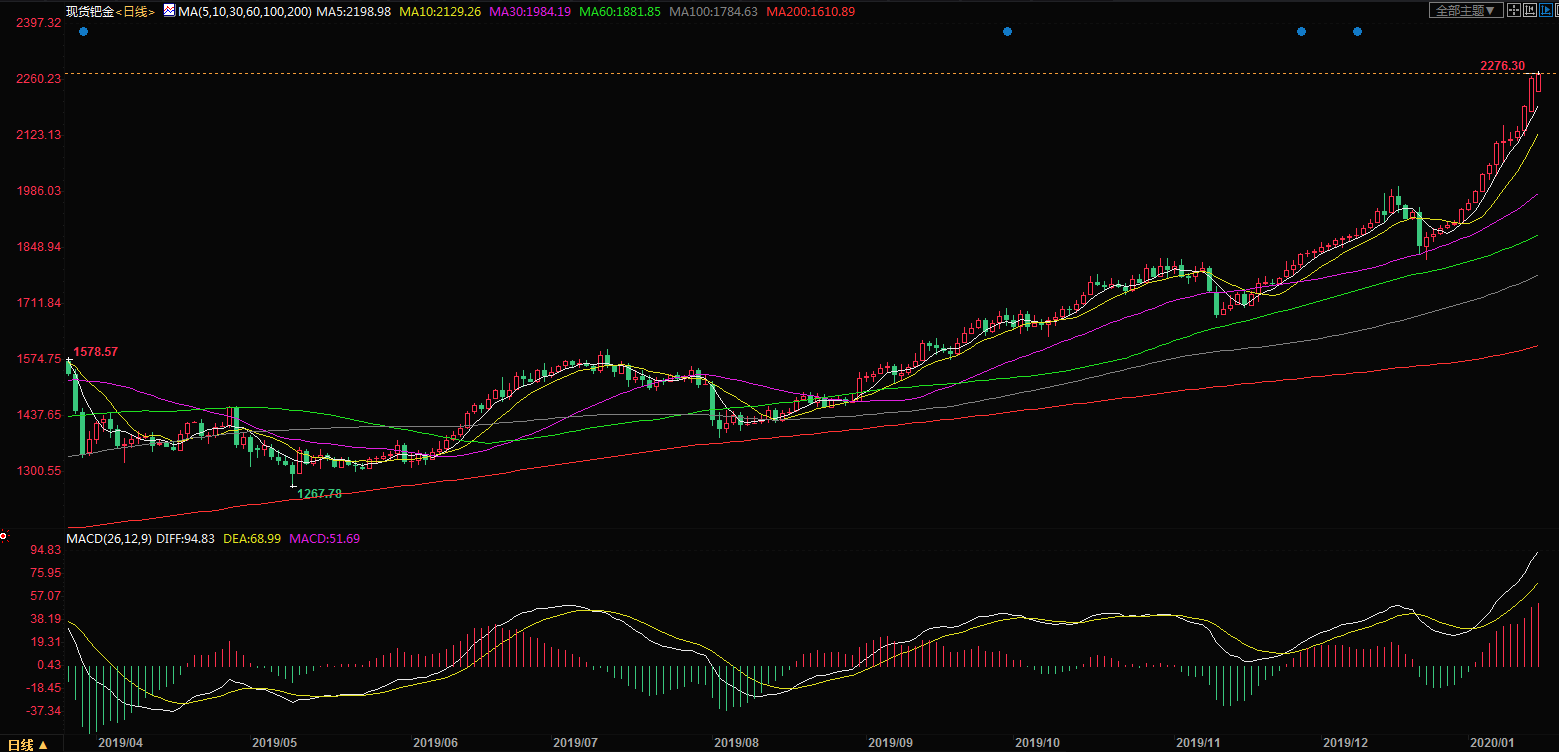The image size is (1559, 752).
Task: Click the -18.45 MACD axis value
Action: (44, 688)
